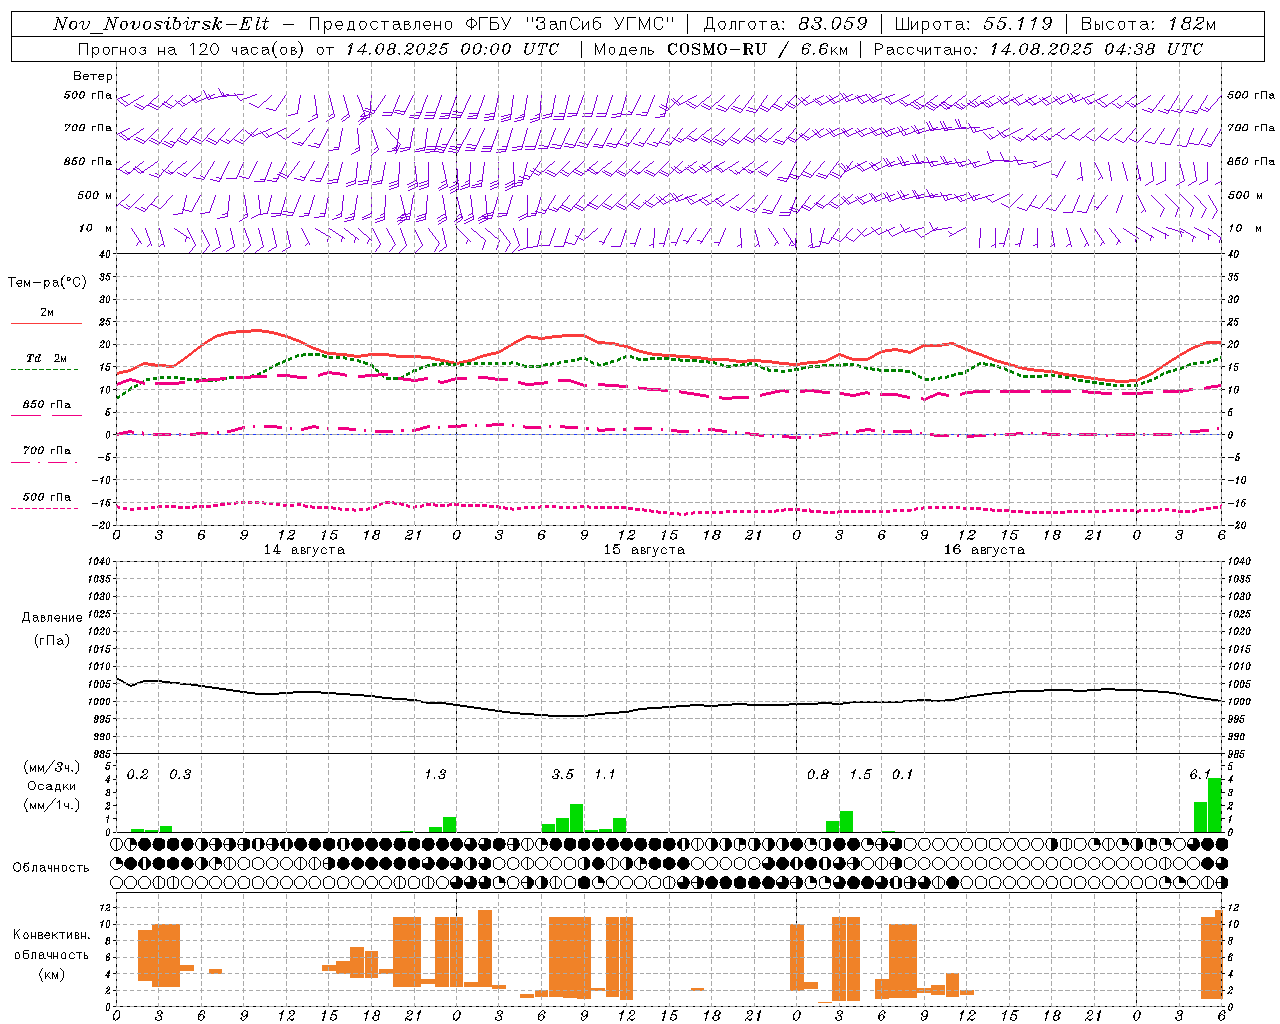
Task: Click the 0.8 precipitation total
Action: click(x=818, y=775)
